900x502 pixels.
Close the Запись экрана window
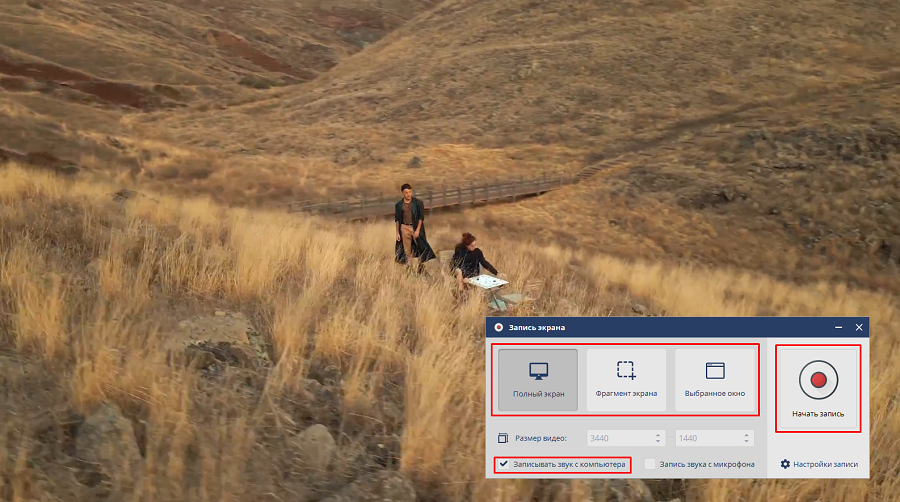[859, 327]
